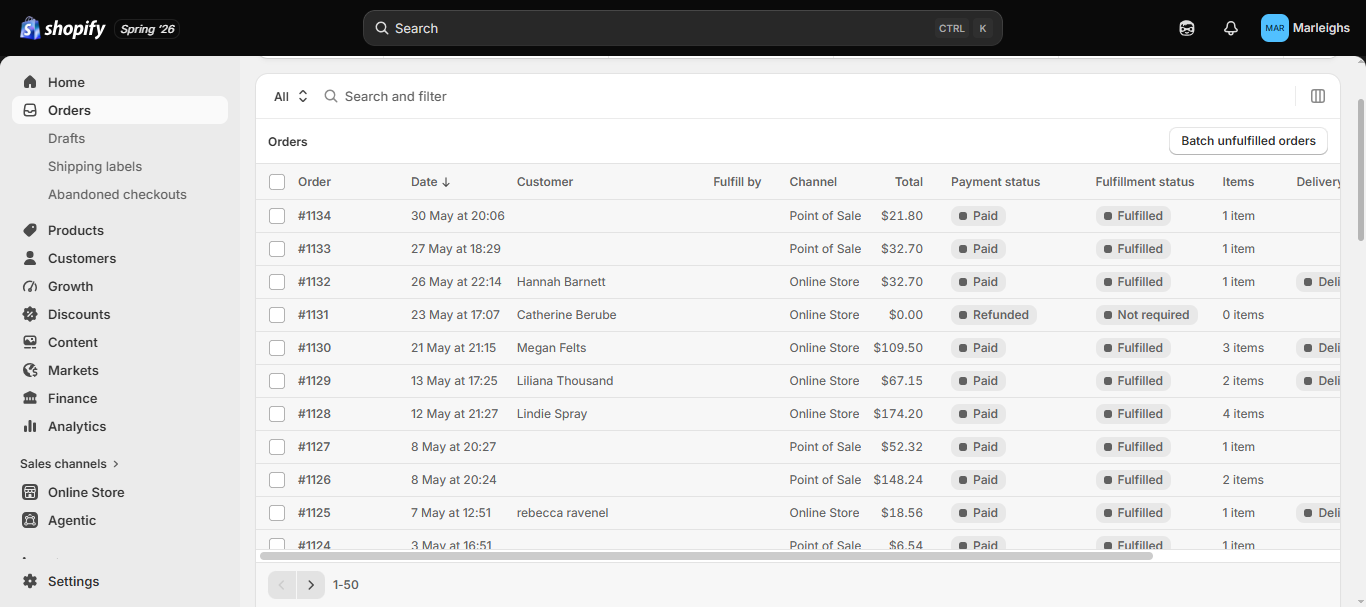This screenshot has height=607, width=1366.
Task: Select order #1132 checkbox
Action: 277,282
